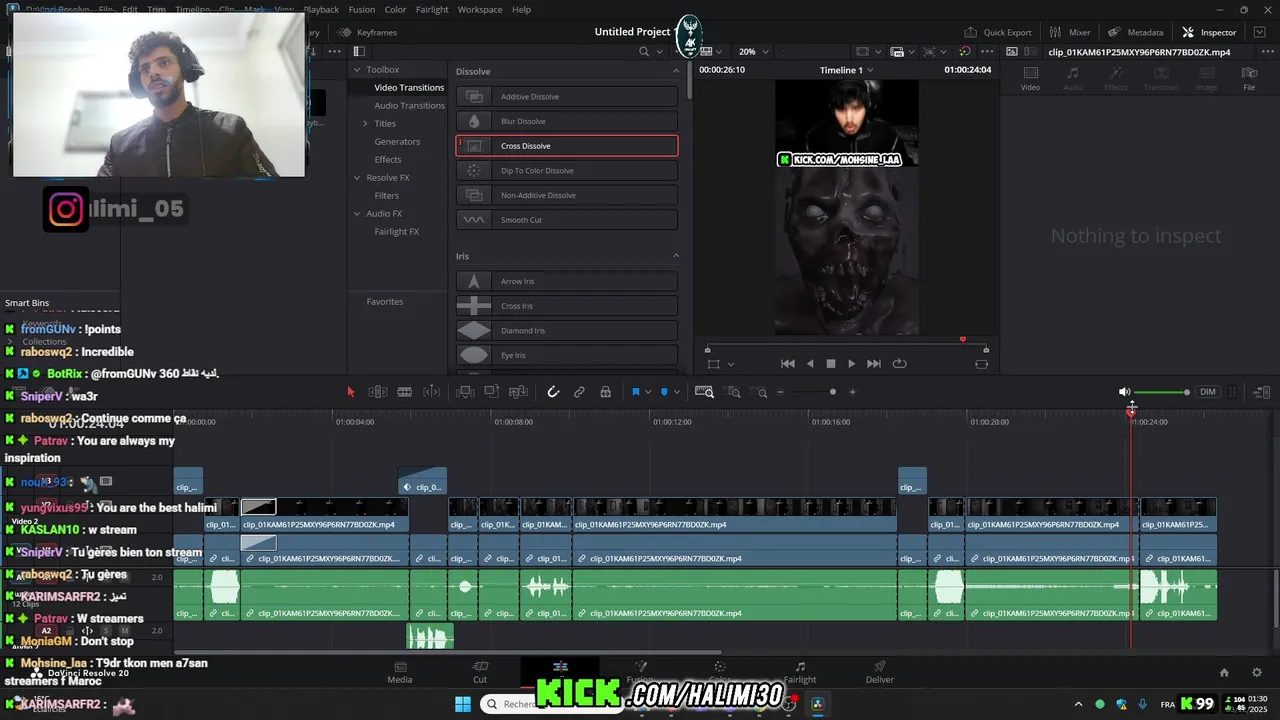The image size is (1280, 720).
Task: Open the Flag color dropdown arrow
Action: pos(648,392)
